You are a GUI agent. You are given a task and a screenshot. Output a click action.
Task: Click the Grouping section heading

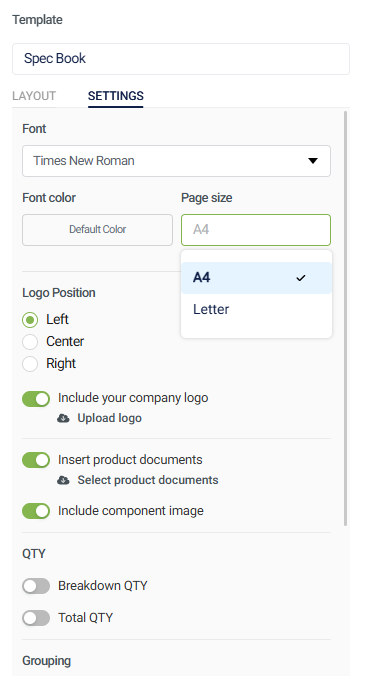[x=47, y=661]
